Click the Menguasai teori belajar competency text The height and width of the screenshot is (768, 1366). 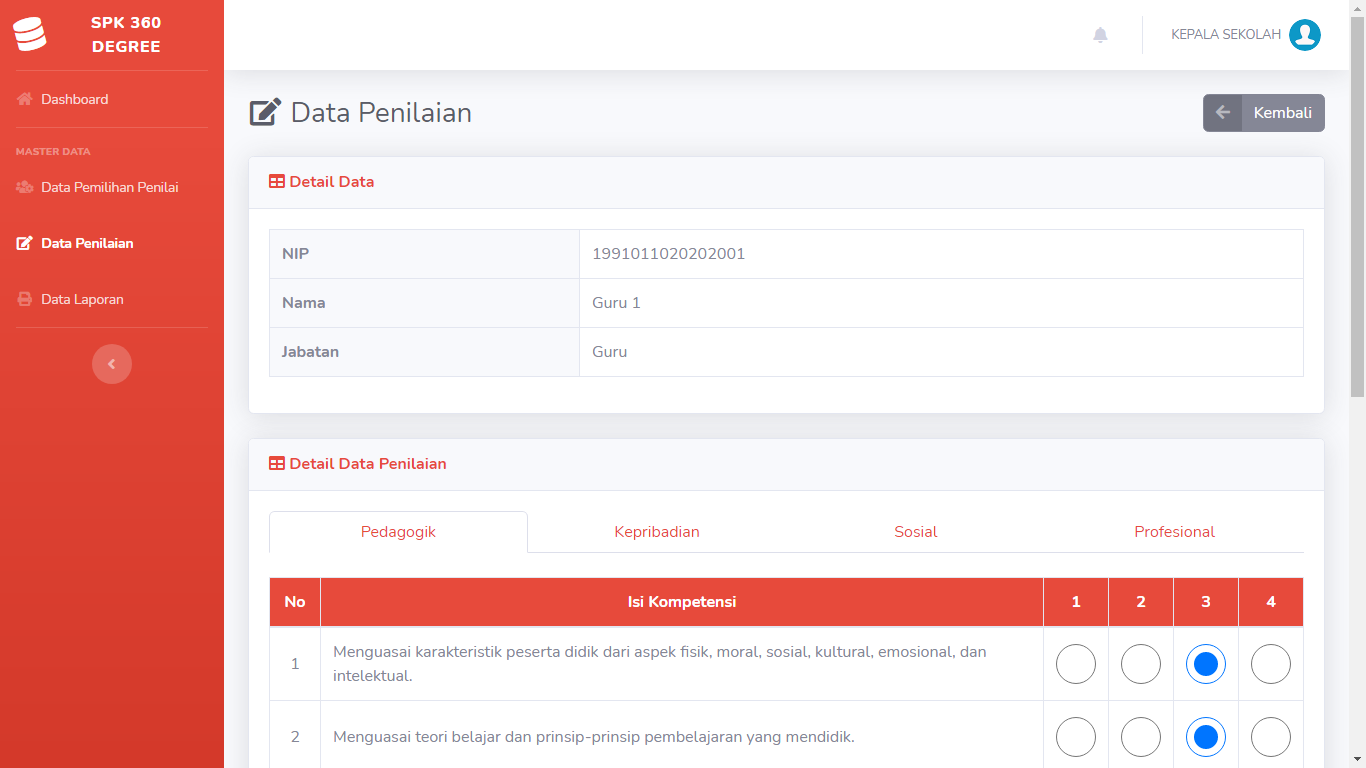point(594,737)
